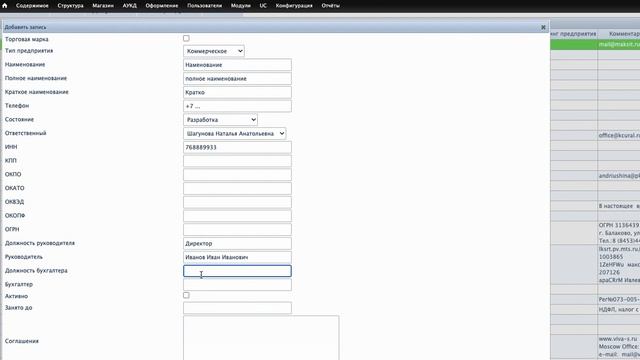The width and height of the screenshot is (640, 360).
Task: Open the Магазин menu
Action: coord(103,6)
